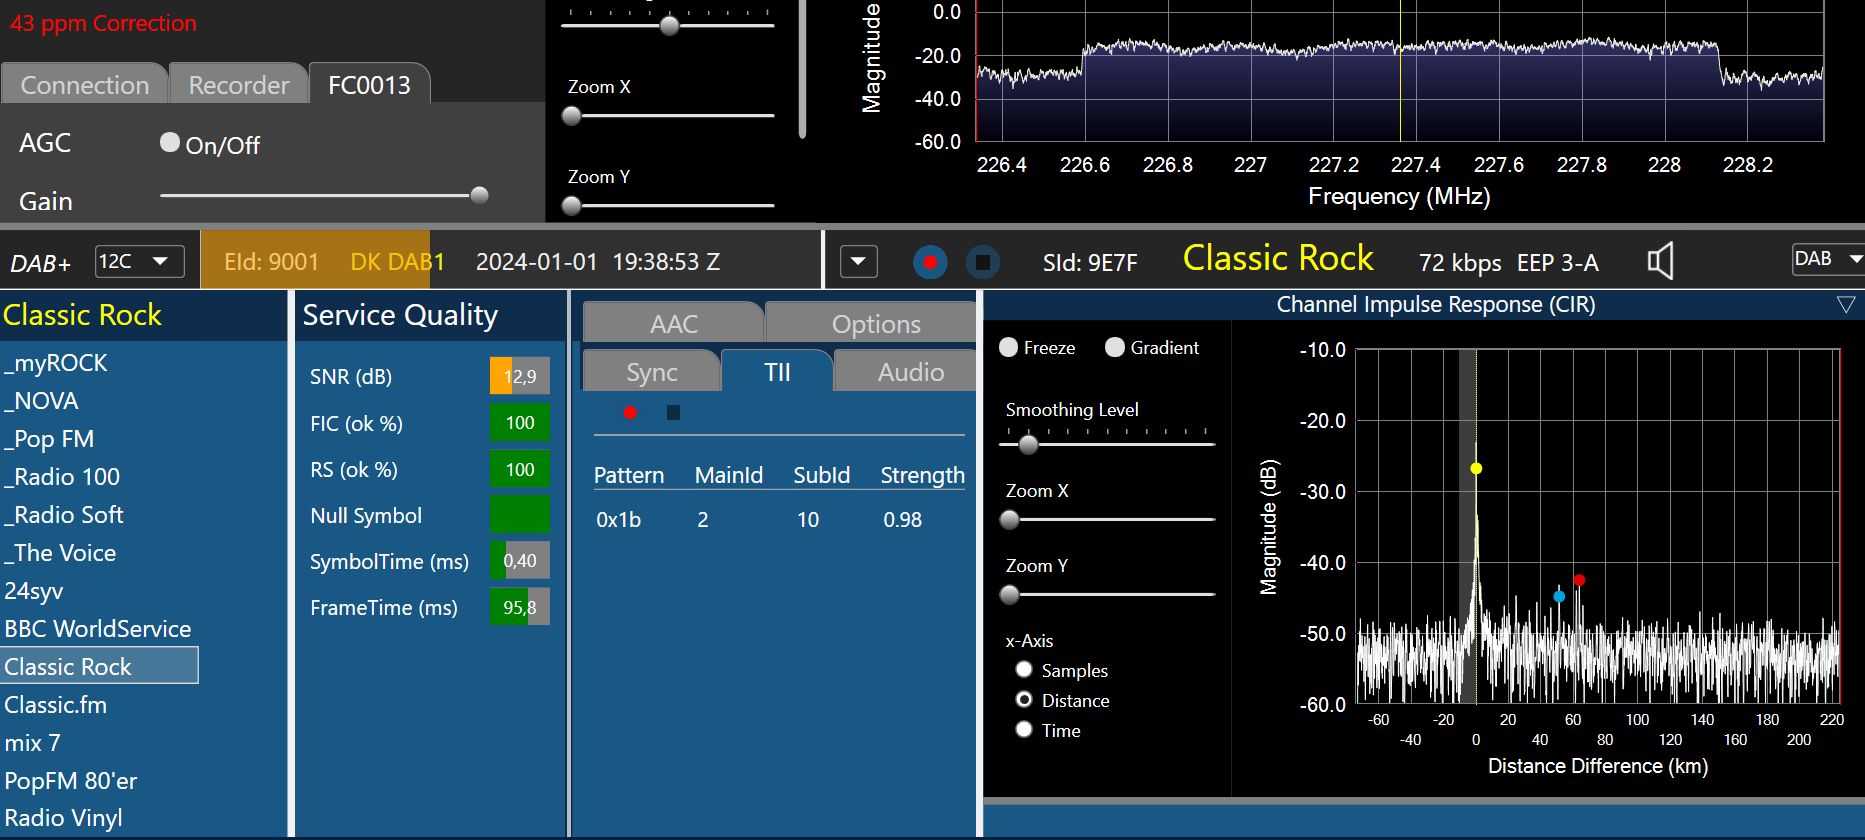The image size is (1865, 840).
Task: Click the yellow peak marker in CIR plot
Action: point(1476,468)
